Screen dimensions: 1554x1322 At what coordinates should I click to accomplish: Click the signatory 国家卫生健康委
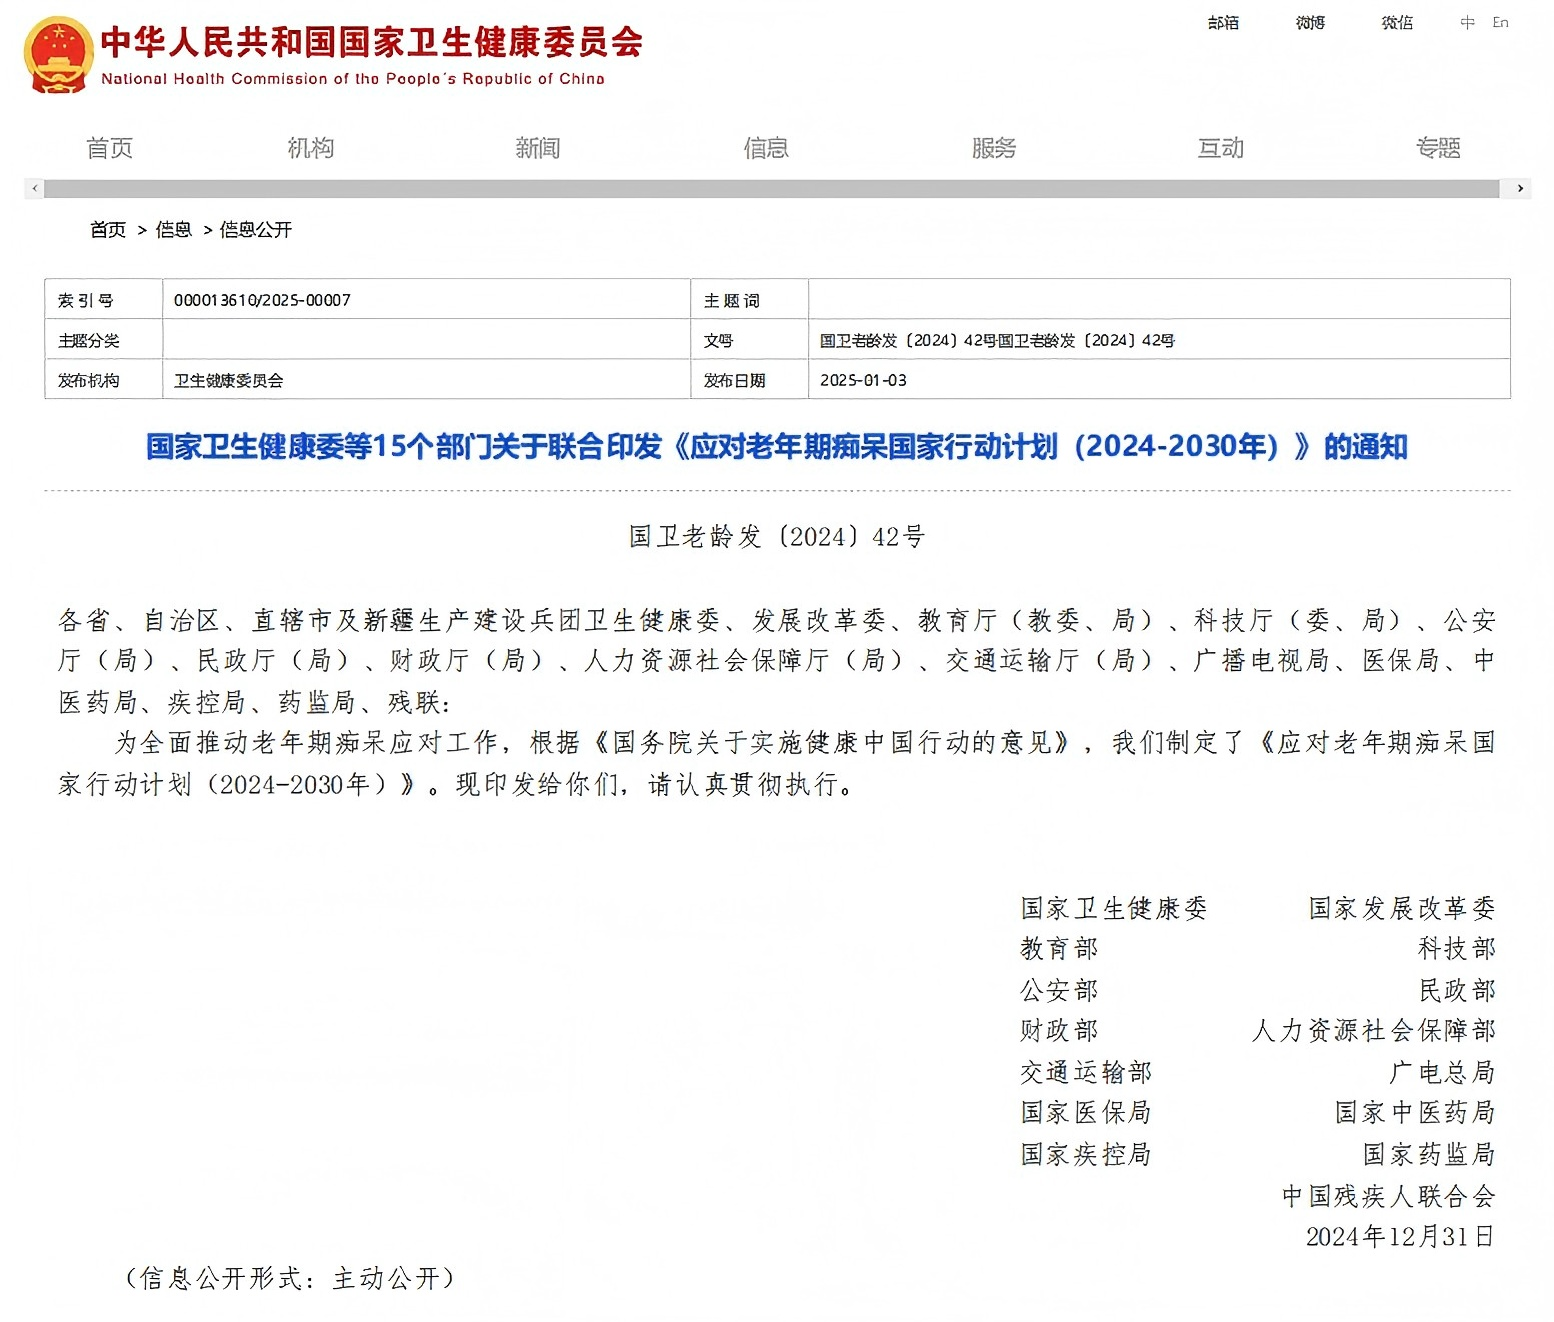tap(1114, 908)
